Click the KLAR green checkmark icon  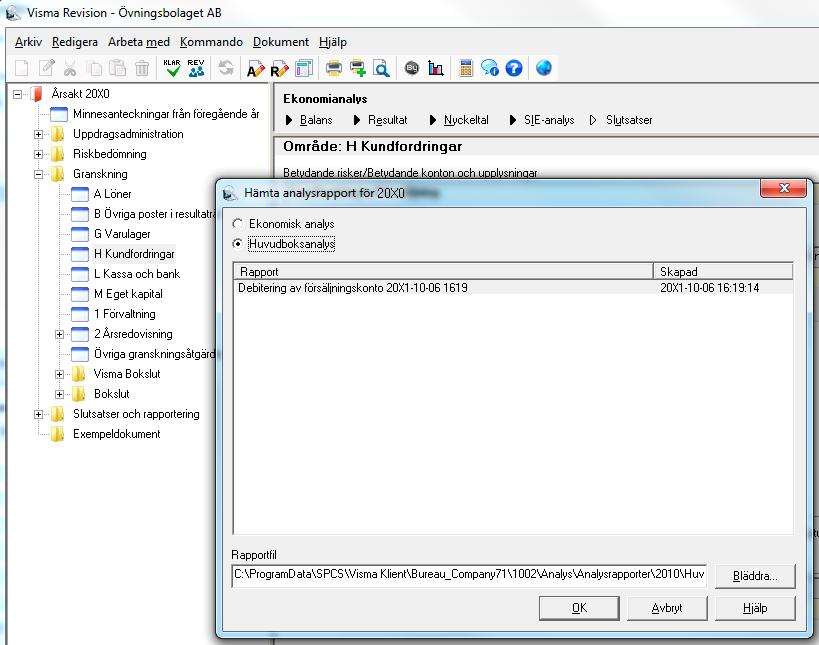[x=172, y=68]
